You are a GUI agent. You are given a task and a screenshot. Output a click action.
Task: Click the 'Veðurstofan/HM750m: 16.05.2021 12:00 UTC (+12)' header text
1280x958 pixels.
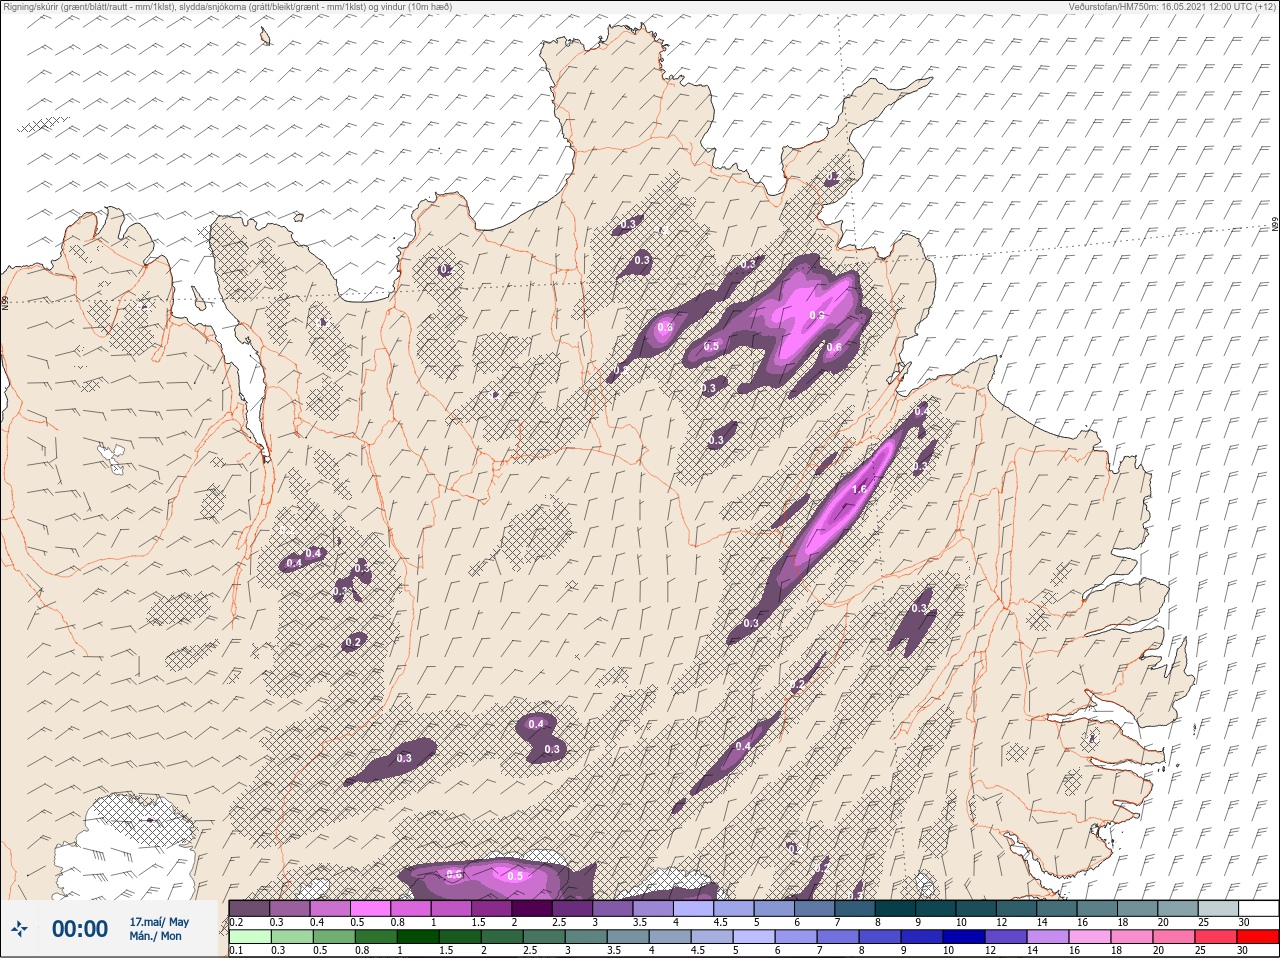[1170, 7]
